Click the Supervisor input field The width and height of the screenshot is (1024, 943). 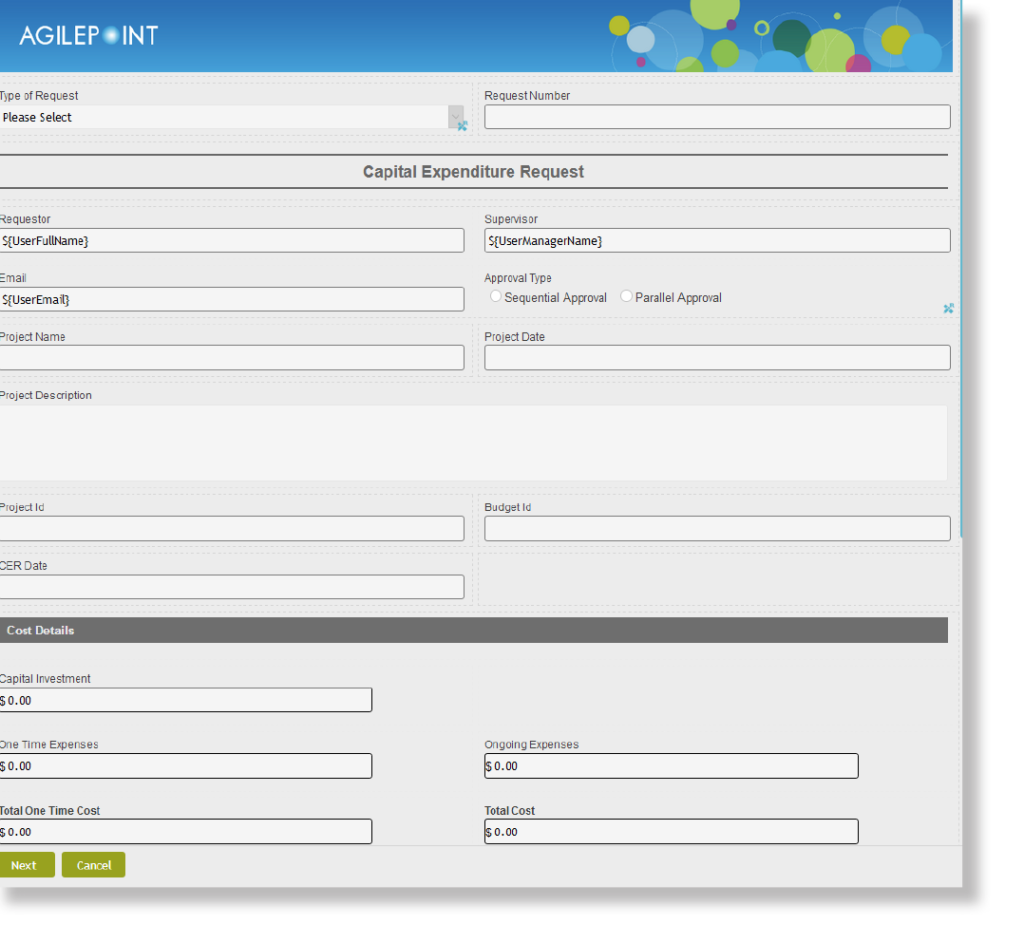point(717,240)
